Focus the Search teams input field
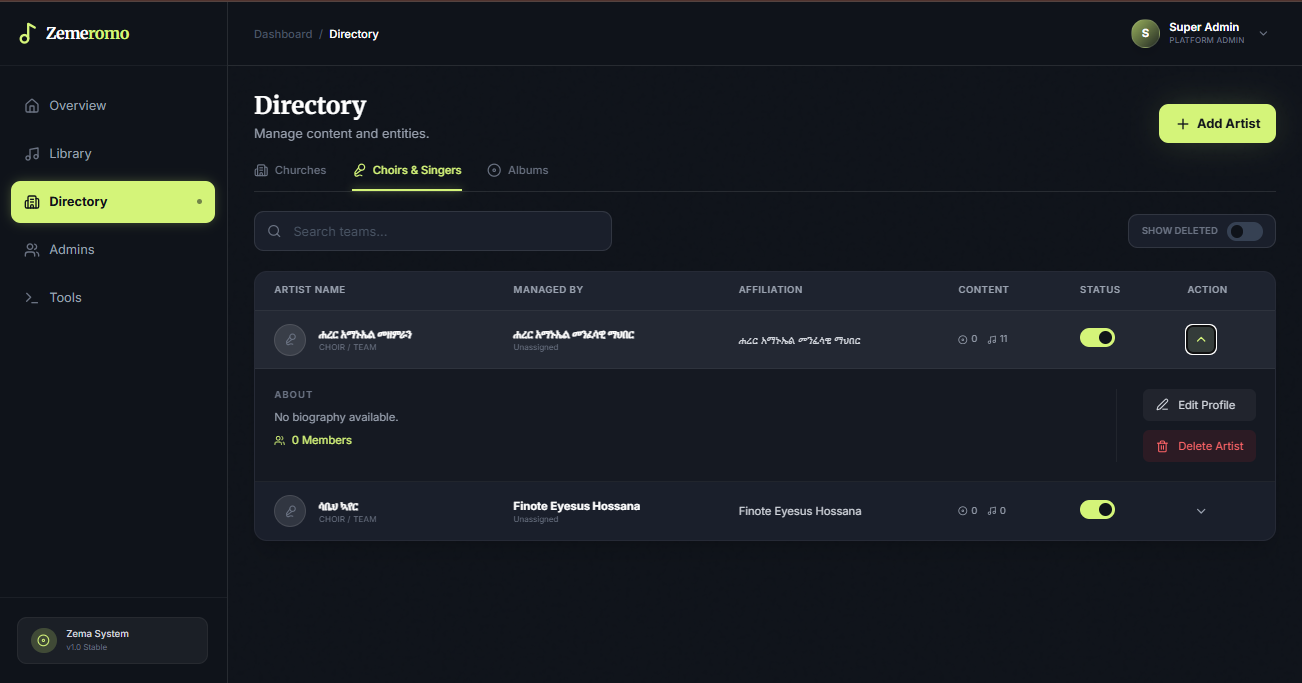Viewport: 1302px width, 683px height. pyautogui.click(x=433, y=231)
